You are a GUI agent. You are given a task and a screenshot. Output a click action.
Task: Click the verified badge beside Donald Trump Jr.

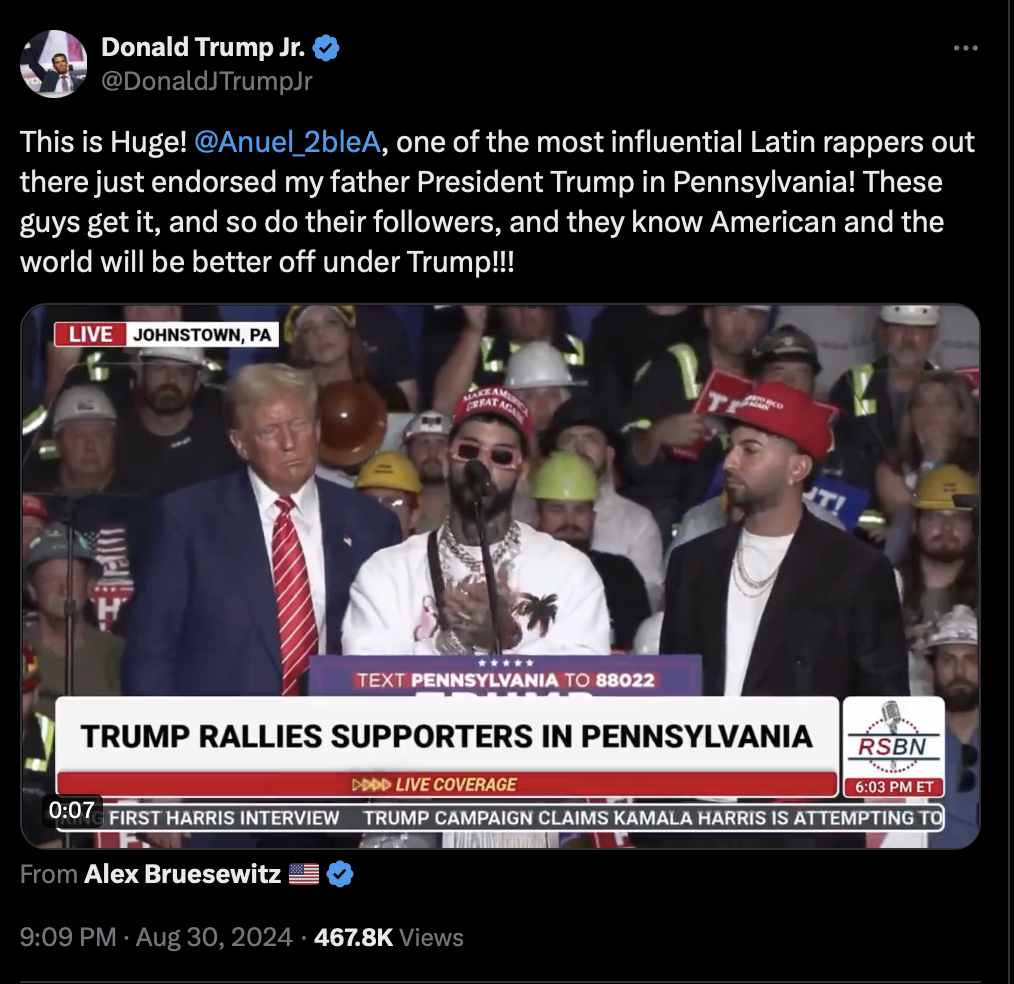pyautogui.click(x=326, y=48)
